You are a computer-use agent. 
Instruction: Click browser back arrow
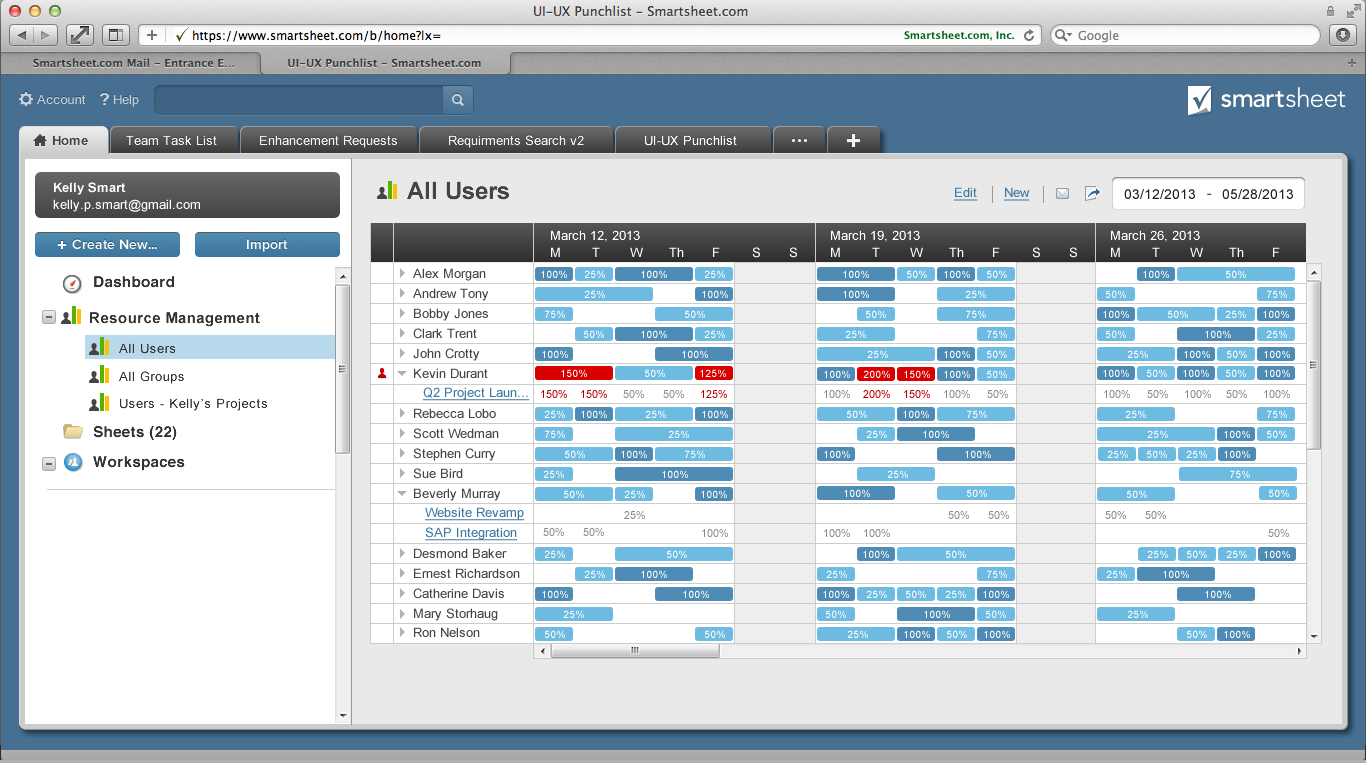[x=22, y=35]
